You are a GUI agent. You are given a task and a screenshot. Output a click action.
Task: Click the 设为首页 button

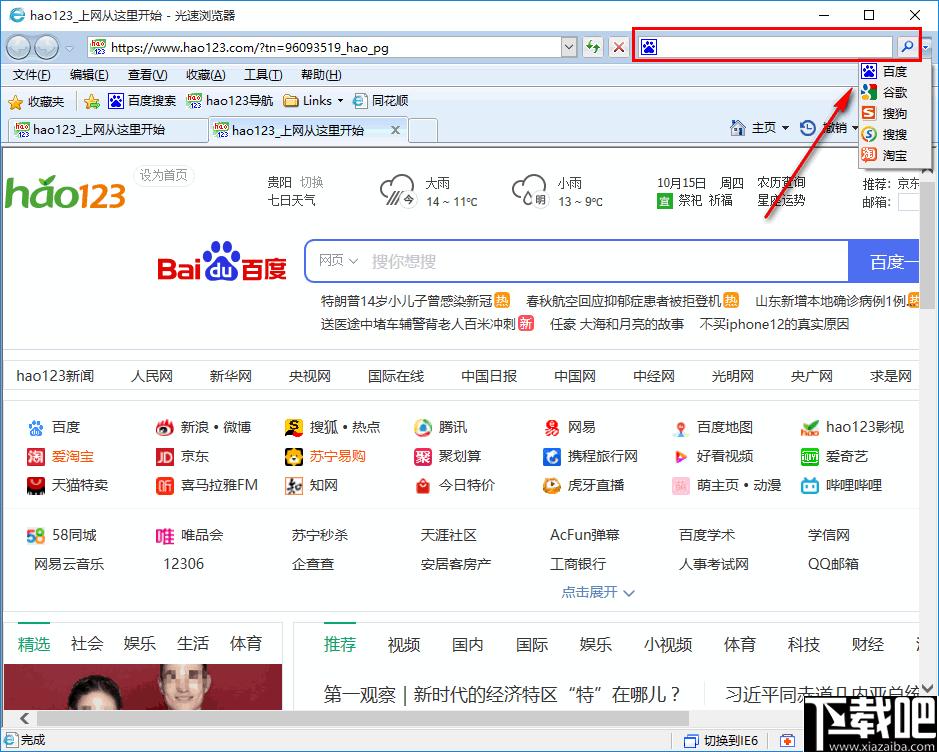coord(163,175)
